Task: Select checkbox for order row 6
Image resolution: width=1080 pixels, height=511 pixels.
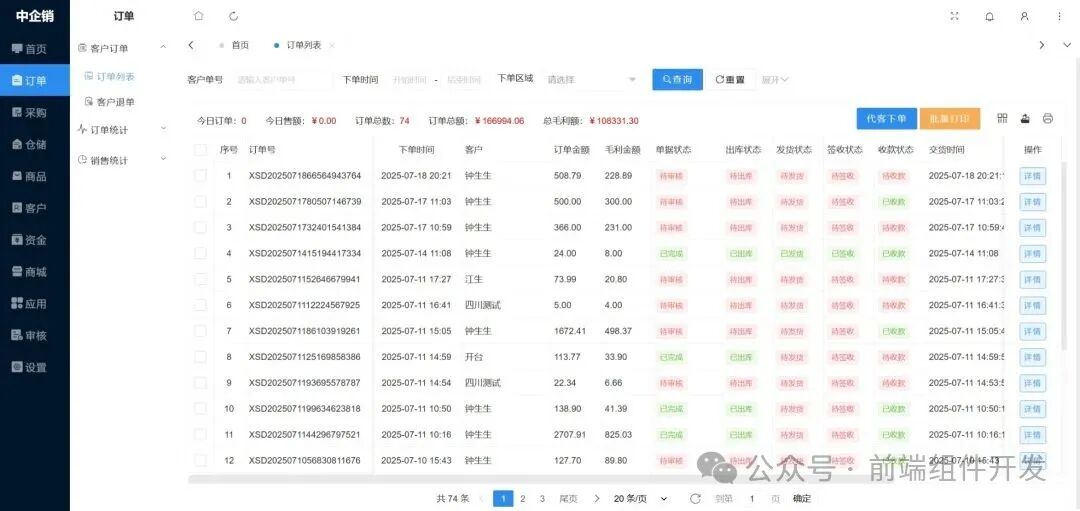Action: click(200, 305)
